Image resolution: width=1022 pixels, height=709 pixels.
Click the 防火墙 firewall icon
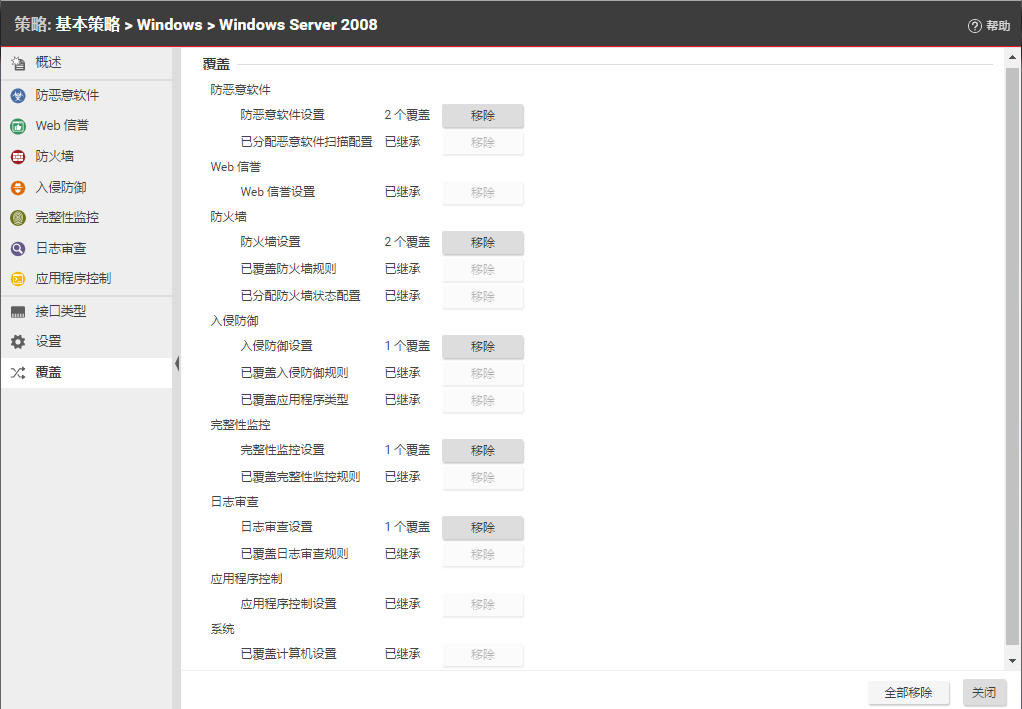click(17, 157)
